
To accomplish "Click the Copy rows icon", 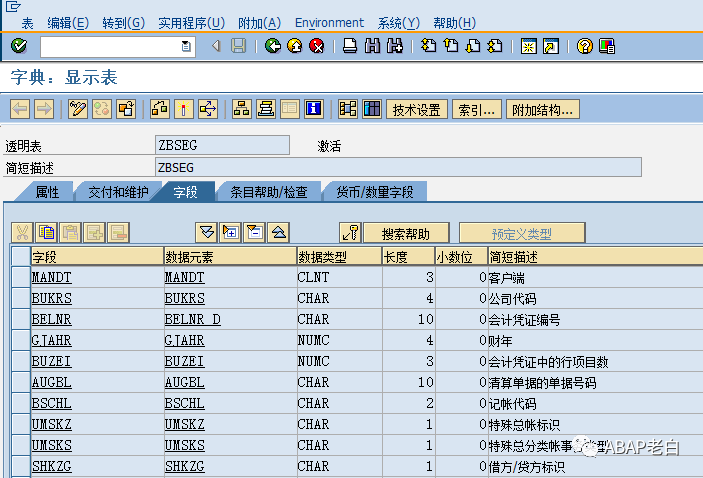I will pyautogui.click(x=47, y=232).
